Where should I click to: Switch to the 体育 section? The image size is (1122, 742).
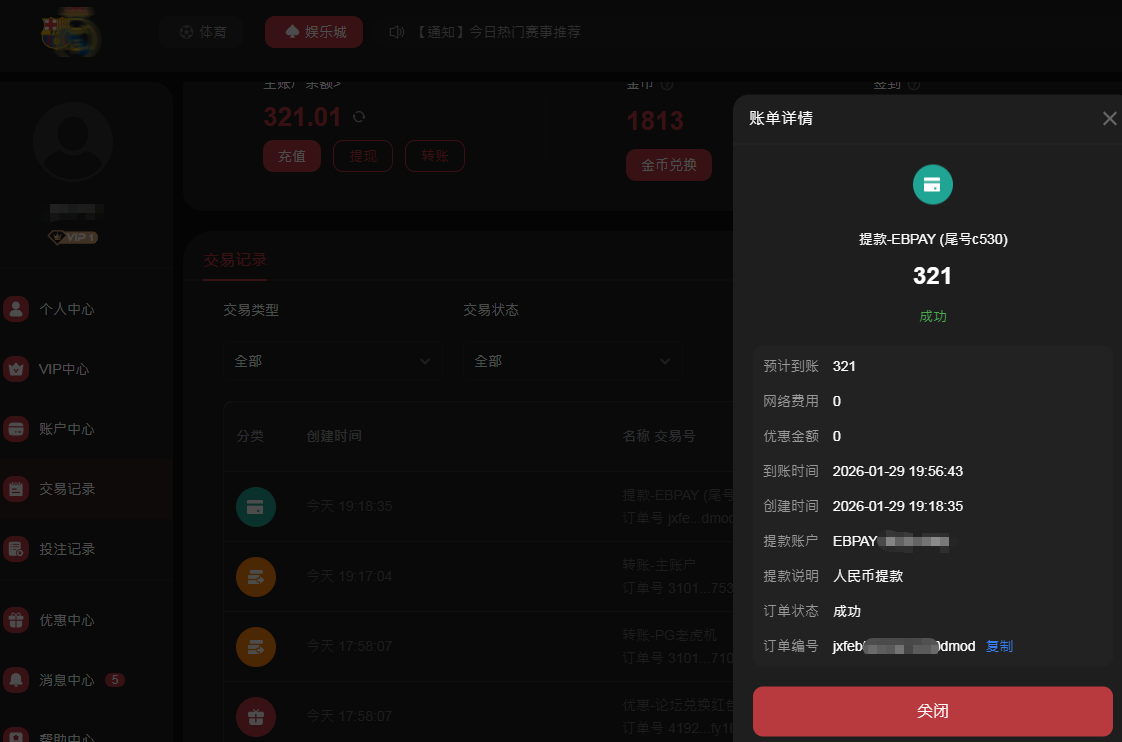click(201, 31)
